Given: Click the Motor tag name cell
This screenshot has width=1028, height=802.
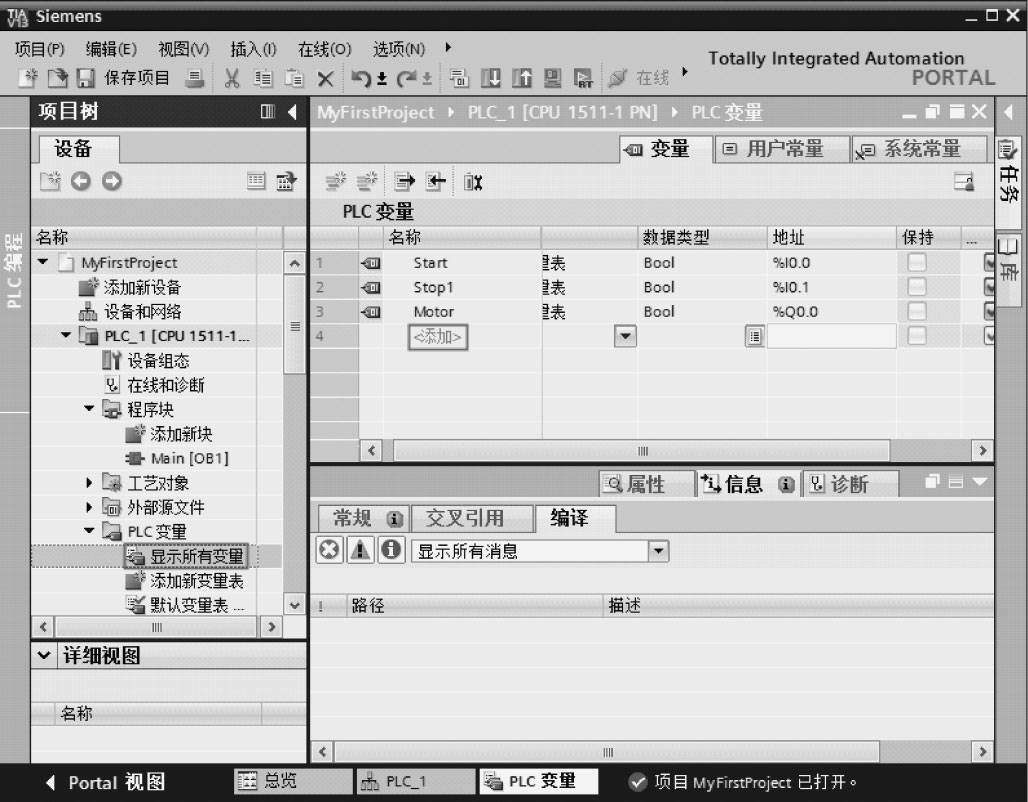Looking at the screenshot, I should pos(434,311).
